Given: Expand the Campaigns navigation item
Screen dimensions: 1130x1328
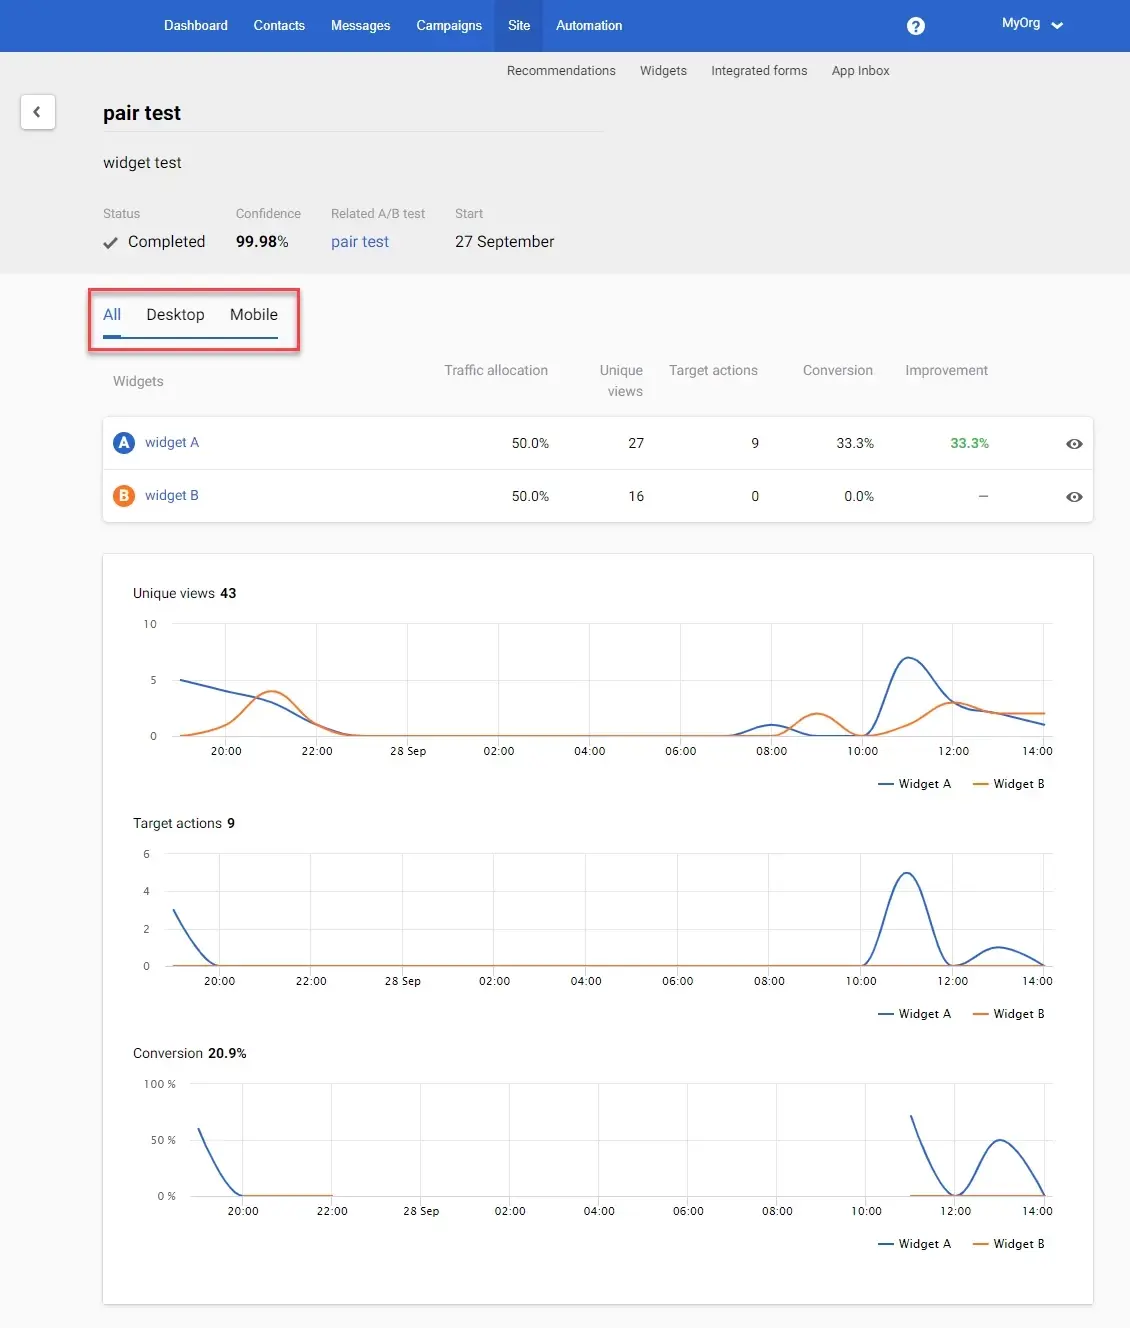Looking at the screenshot, I should 448,26.
